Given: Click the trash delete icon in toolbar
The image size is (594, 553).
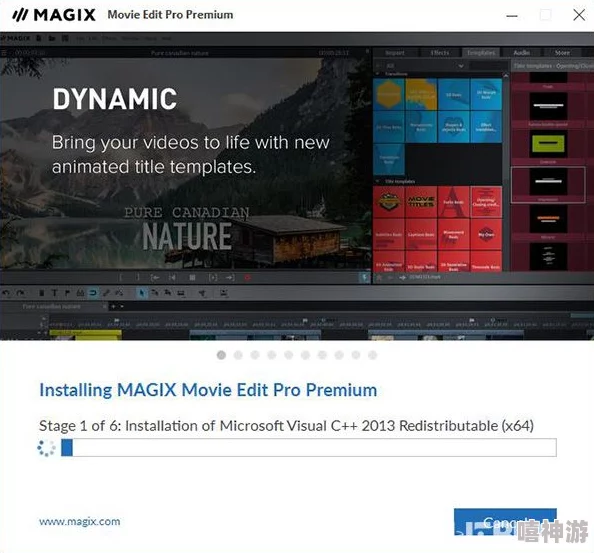Looking at the screenshot, I should [x=42, y=293].
